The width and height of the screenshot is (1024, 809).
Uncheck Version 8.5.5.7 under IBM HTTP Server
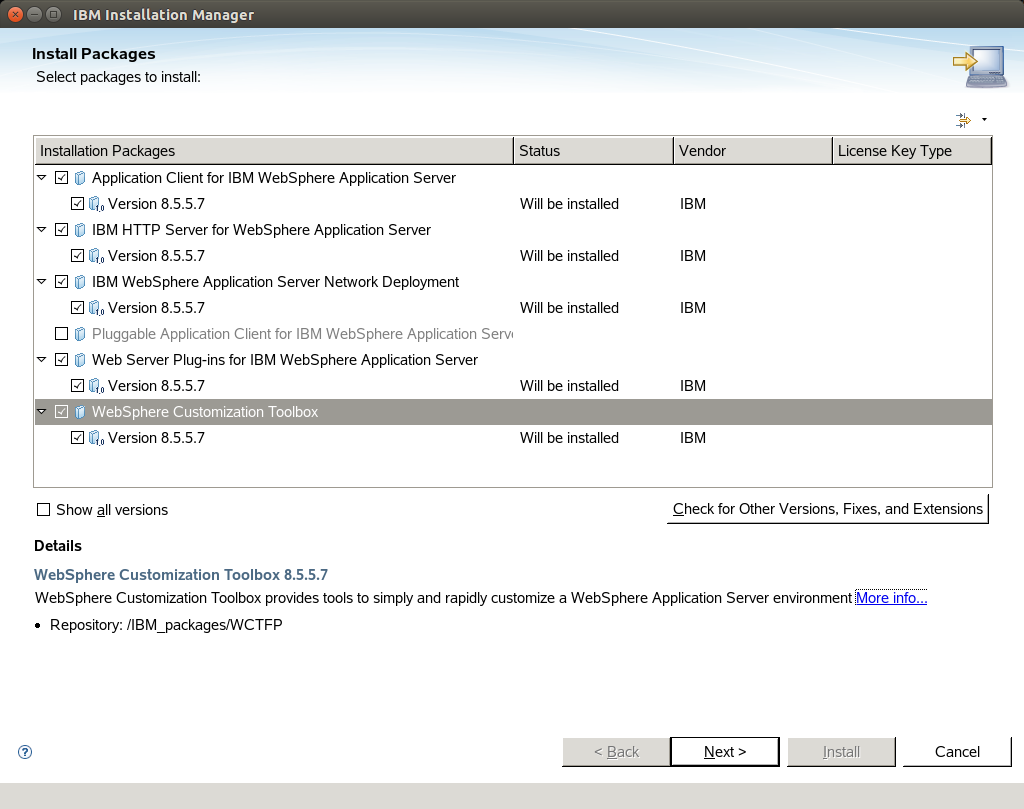(x=77, y=256)
